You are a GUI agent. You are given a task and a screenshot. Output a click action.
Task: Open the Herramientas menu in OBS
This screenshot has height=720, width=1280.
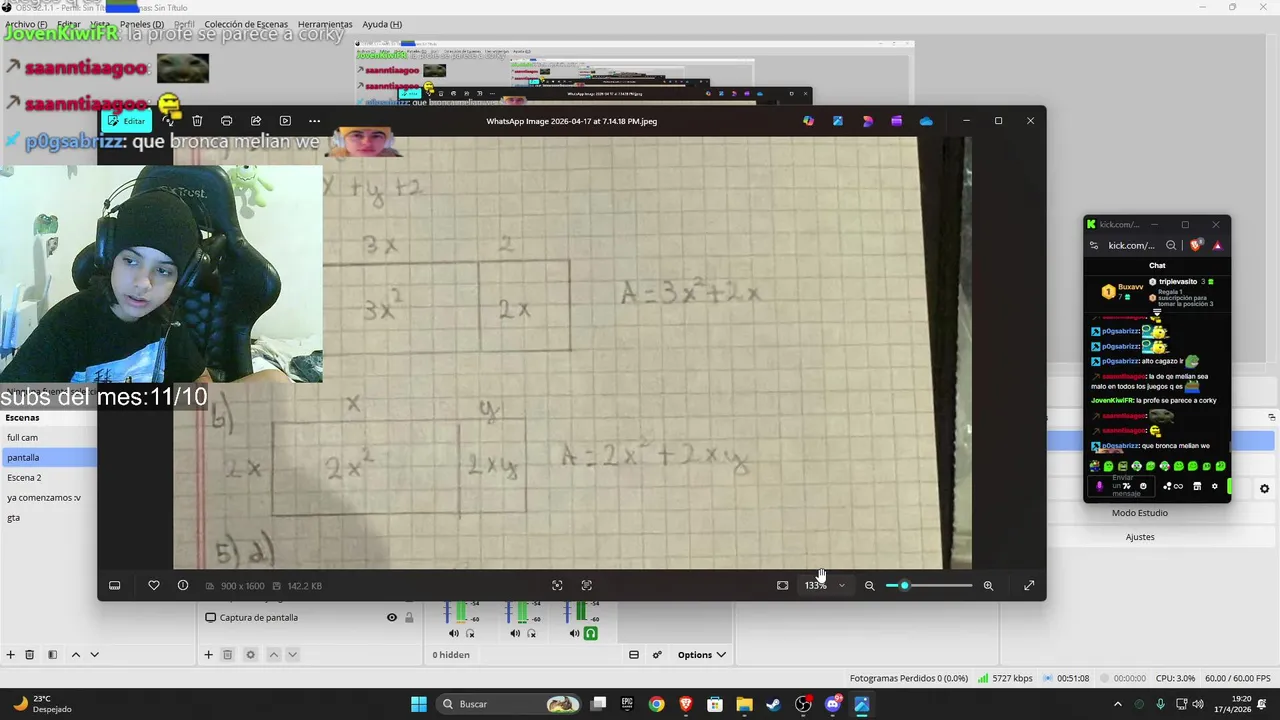click(325, 24)
